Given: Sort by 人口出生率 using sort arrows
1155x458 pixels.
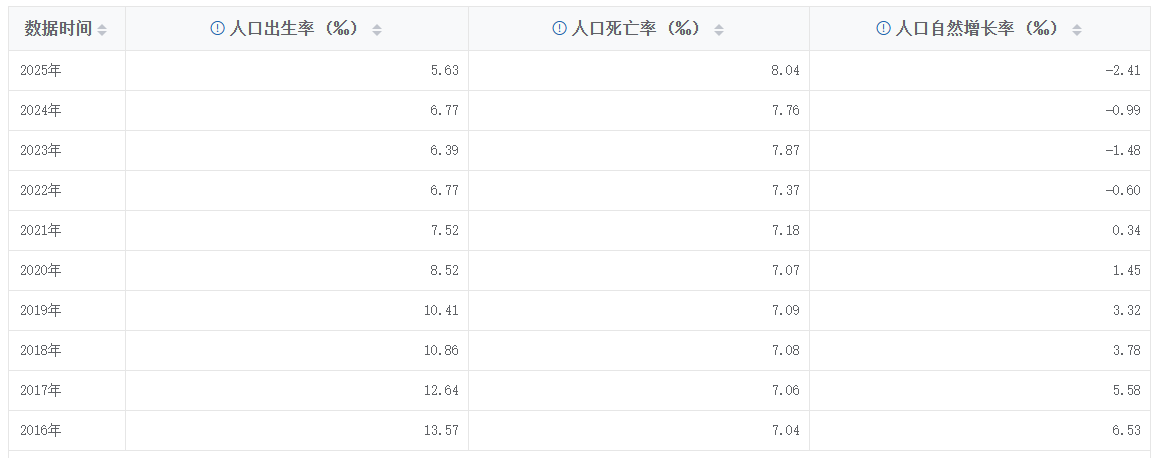Looking at the screenshot, I should pyautogui.click(x=376, y=29).
